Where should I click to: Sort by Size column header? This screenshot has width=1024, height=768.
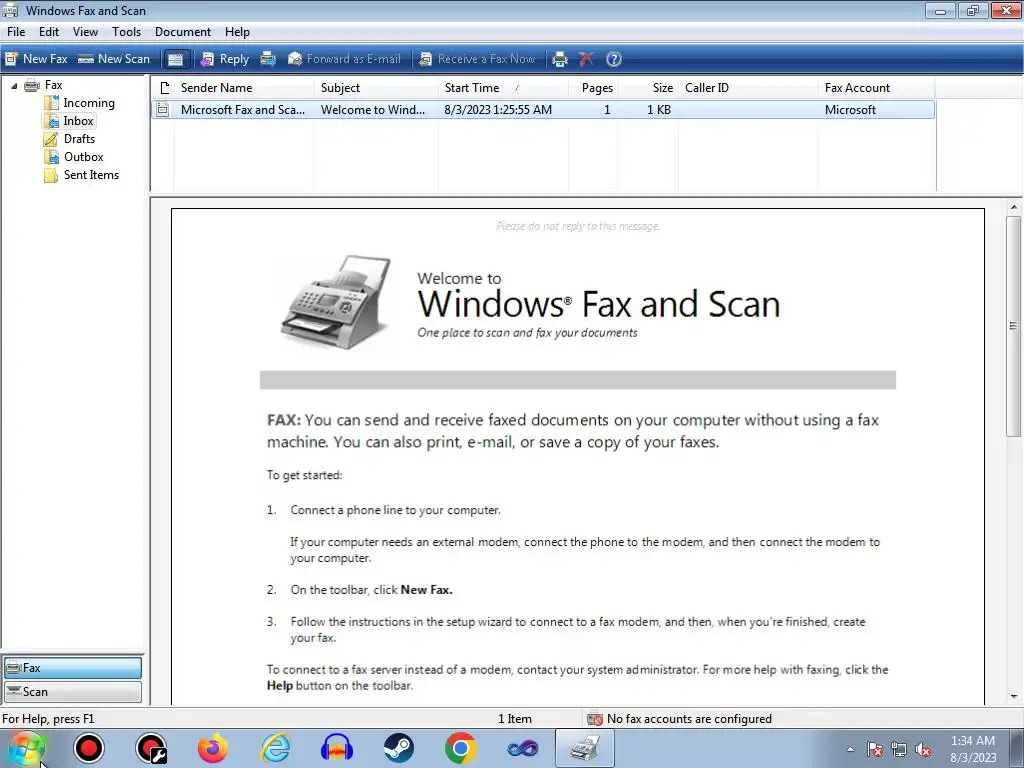tap(648, 88)
